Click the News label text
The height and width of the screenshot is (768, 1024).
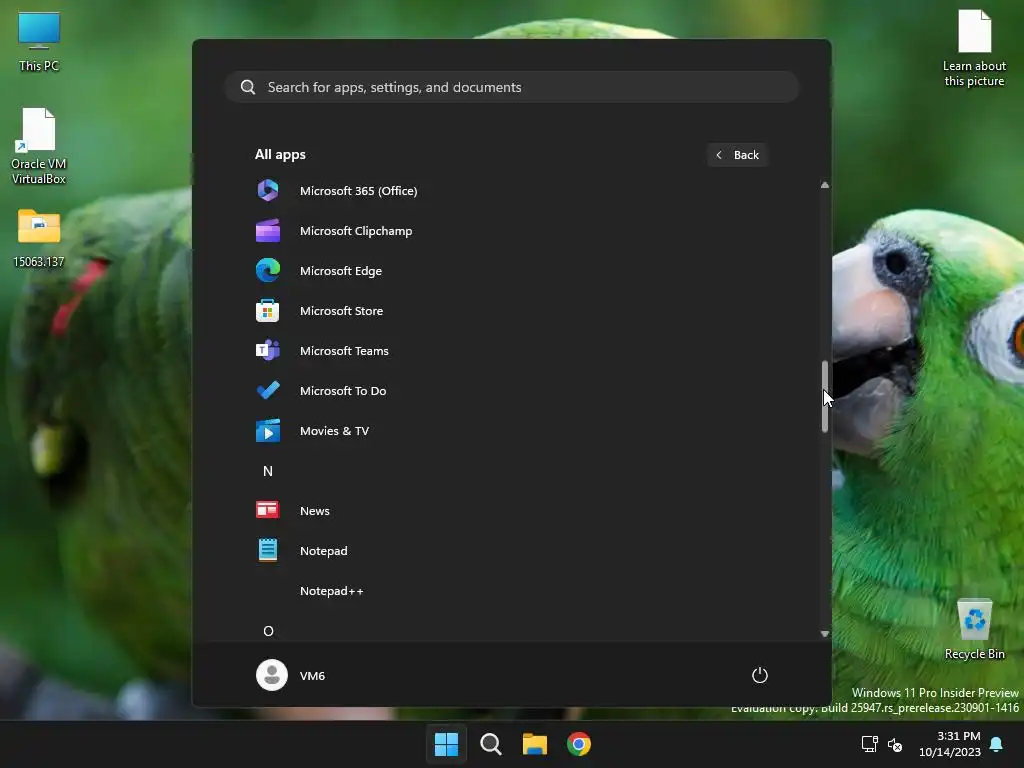[315, 511]
